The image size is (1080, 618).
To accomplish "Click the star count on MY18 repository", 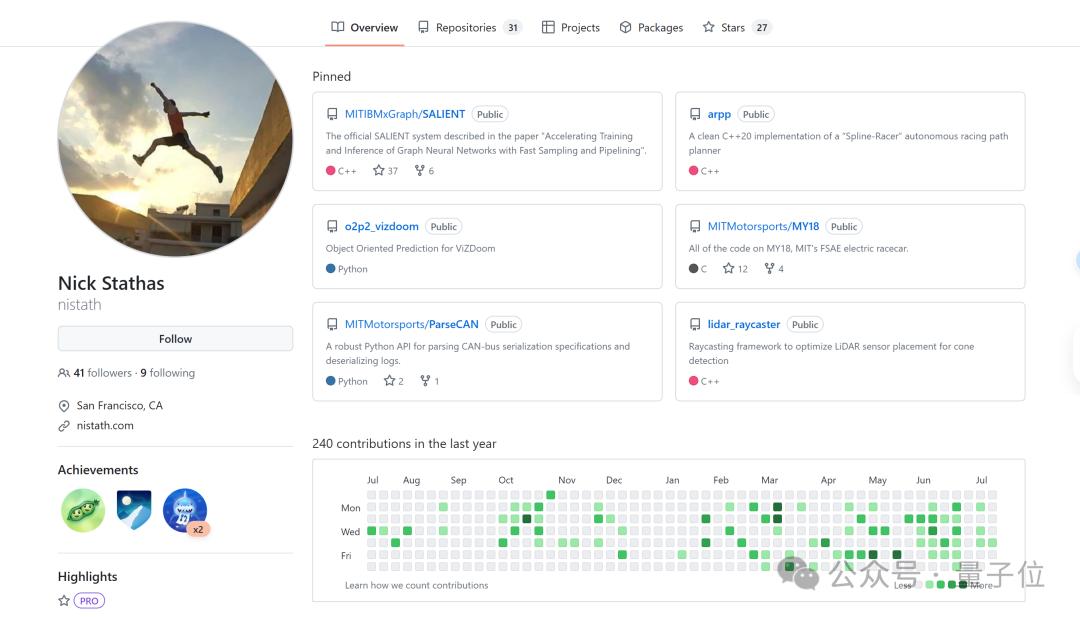I will click(735, 269).
